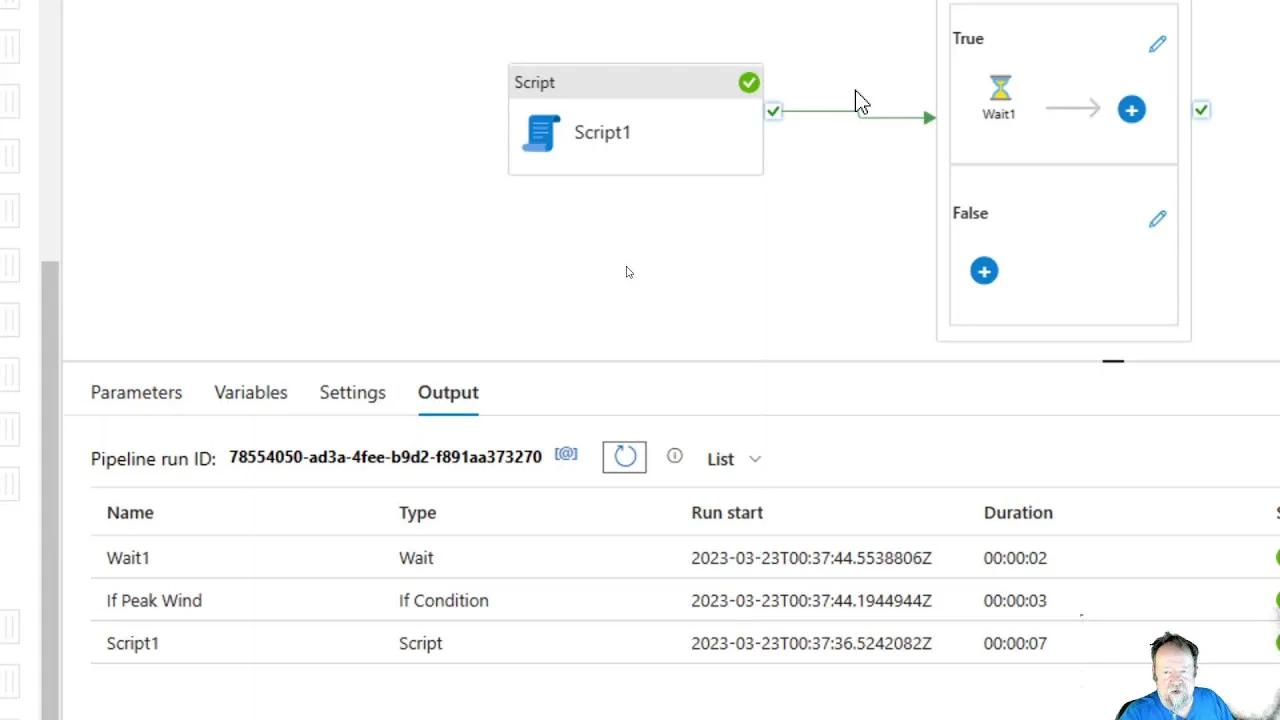Viewport: 1280px width, 720px height.
Task: Click the Script1 run start timestamp
Action: point(811,644)
